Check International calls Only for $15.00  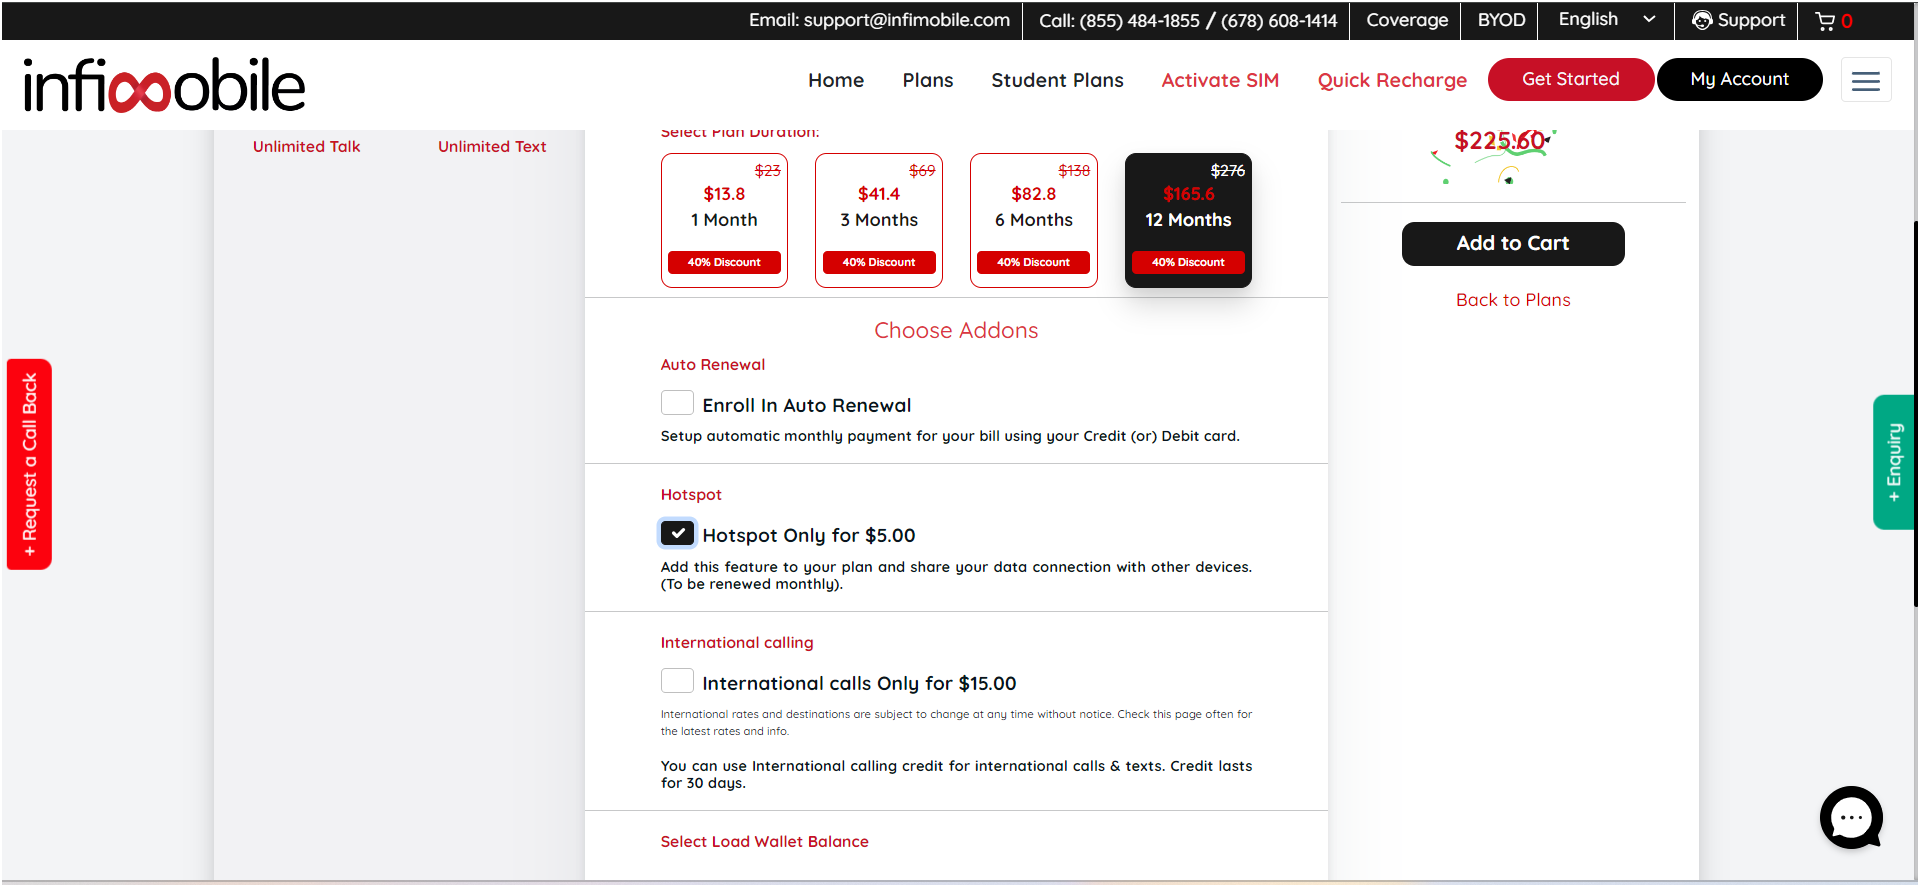677,681
